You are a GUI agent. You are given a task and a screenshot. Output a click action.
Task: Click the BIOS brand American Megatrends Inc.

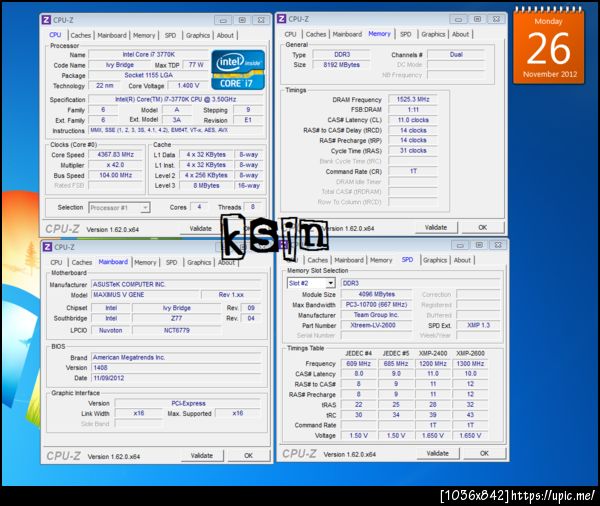point(176,357)
